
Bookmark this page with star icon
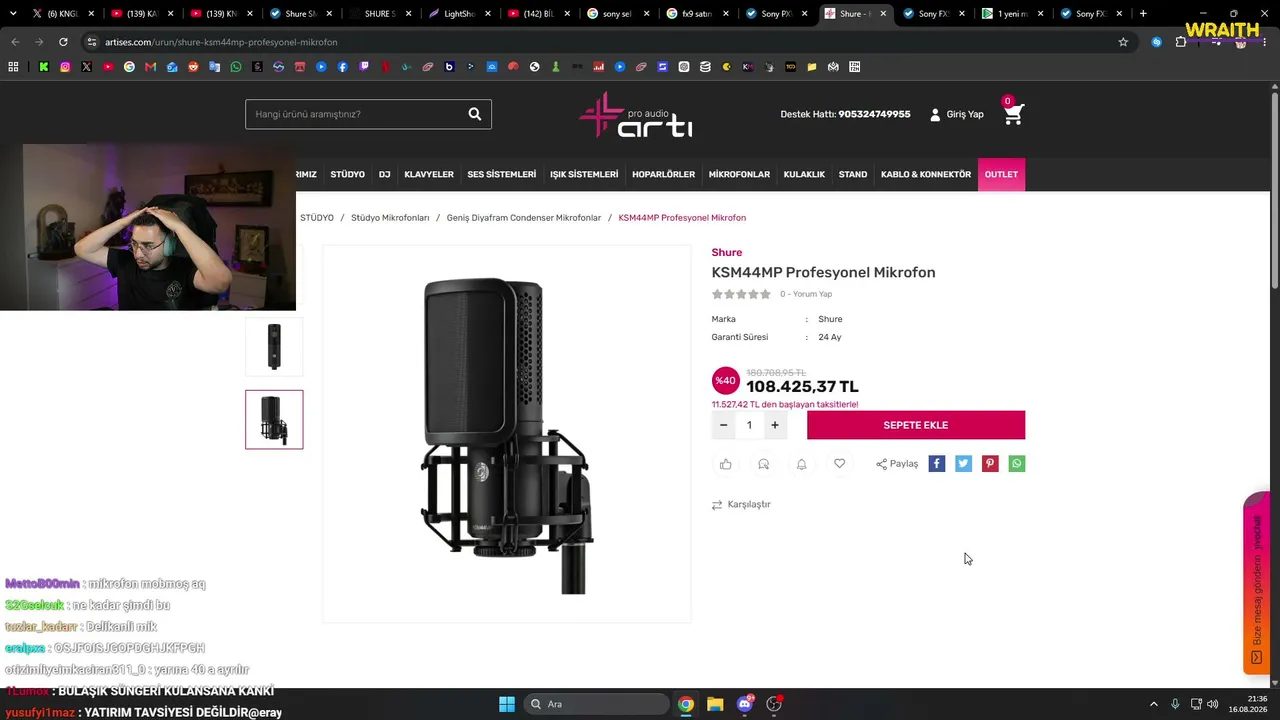coord(1123,42)
